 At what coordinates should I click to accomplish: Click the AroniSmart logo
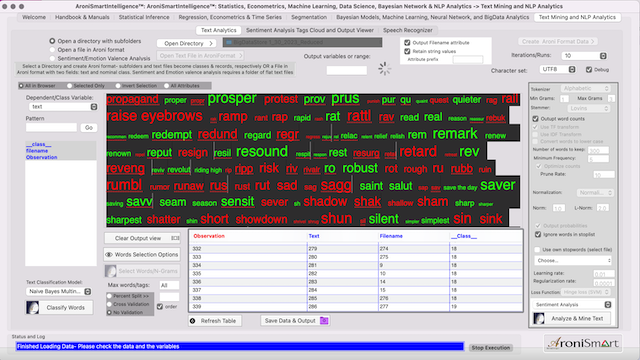point(583,343)
